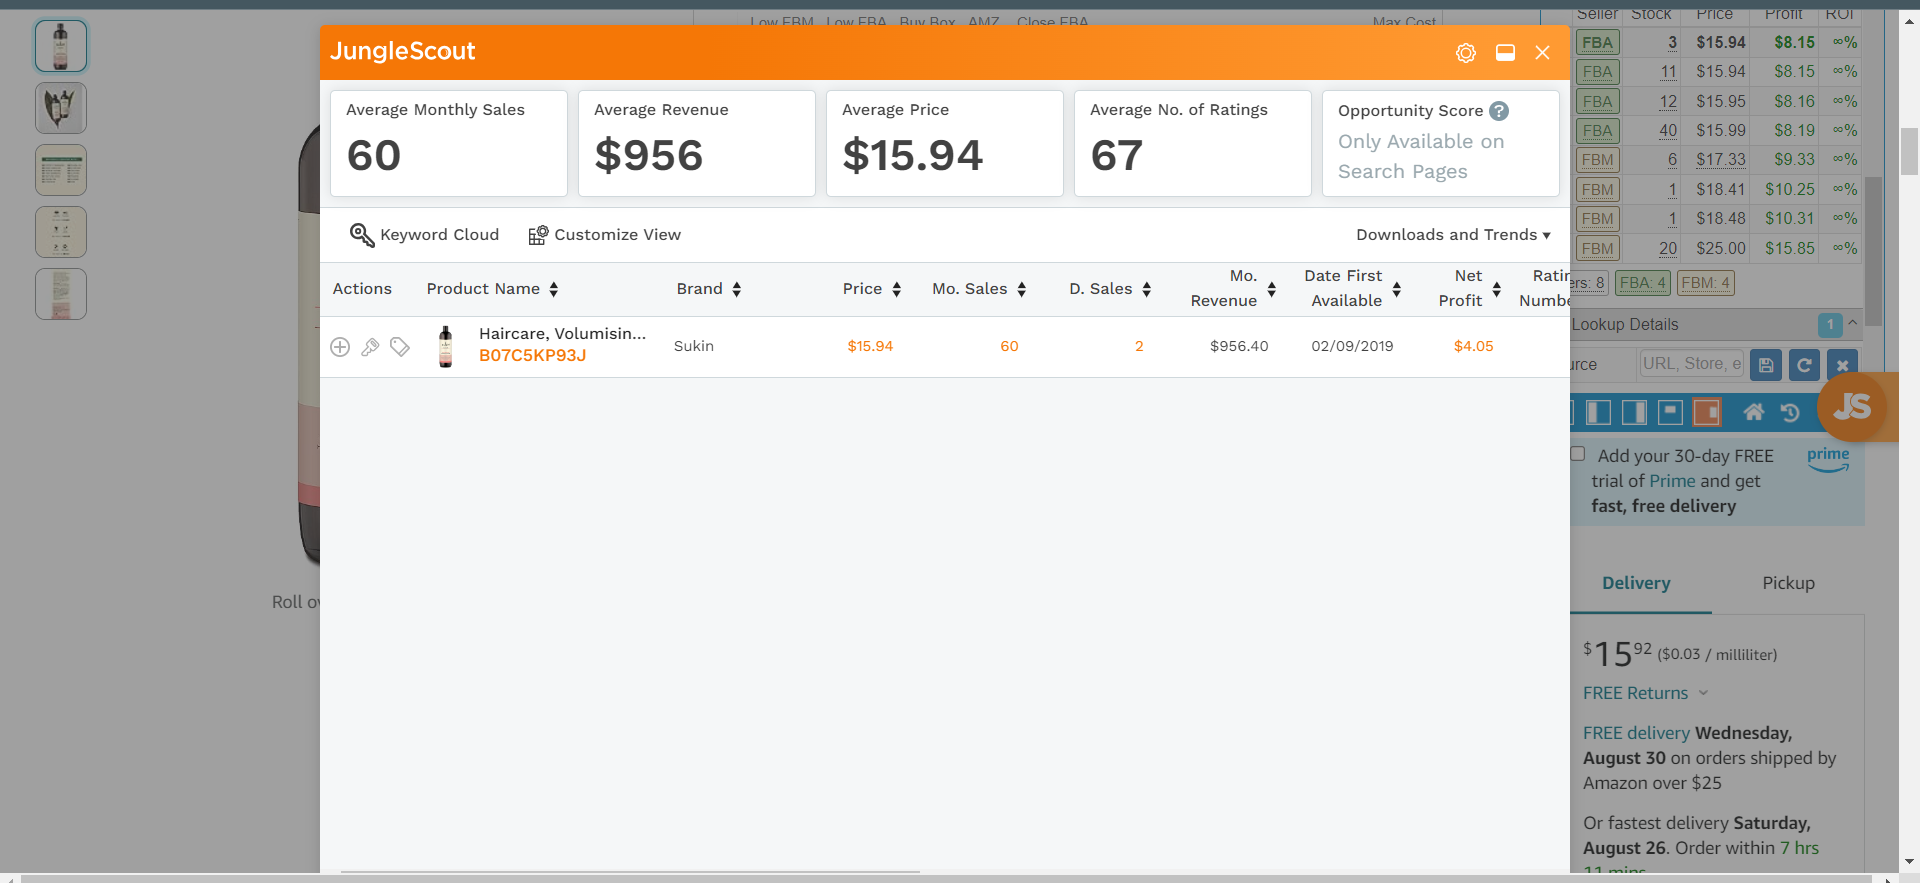This screenshot has height=883, width=1920.
Task: Select the fourth product image thumbnail
Action: [61, 232]
